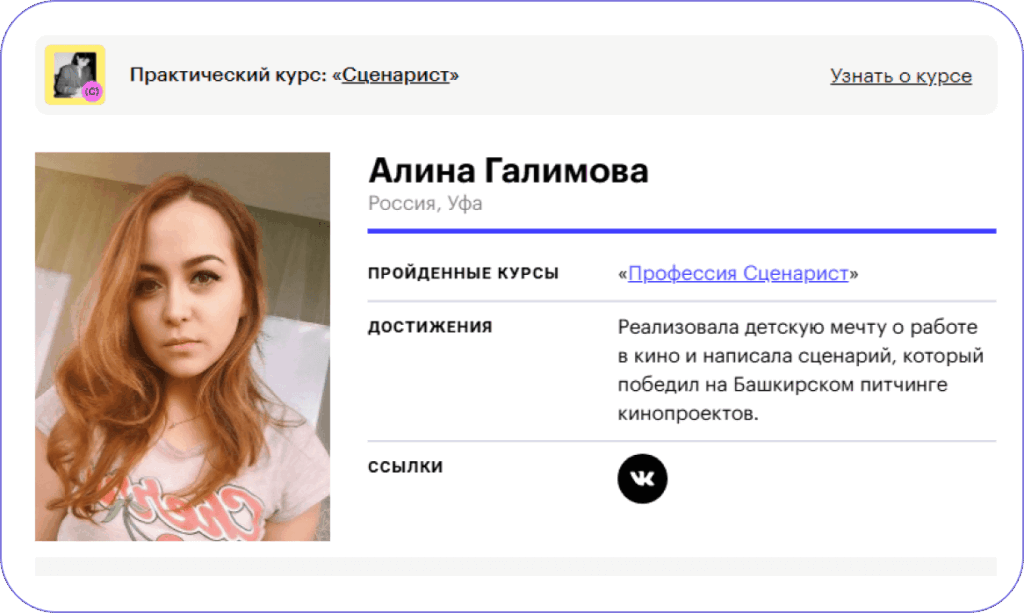Select the ДОСТИЖЕНИЯ section heading
1024x613 pixels.
click(x=431, y=326)
